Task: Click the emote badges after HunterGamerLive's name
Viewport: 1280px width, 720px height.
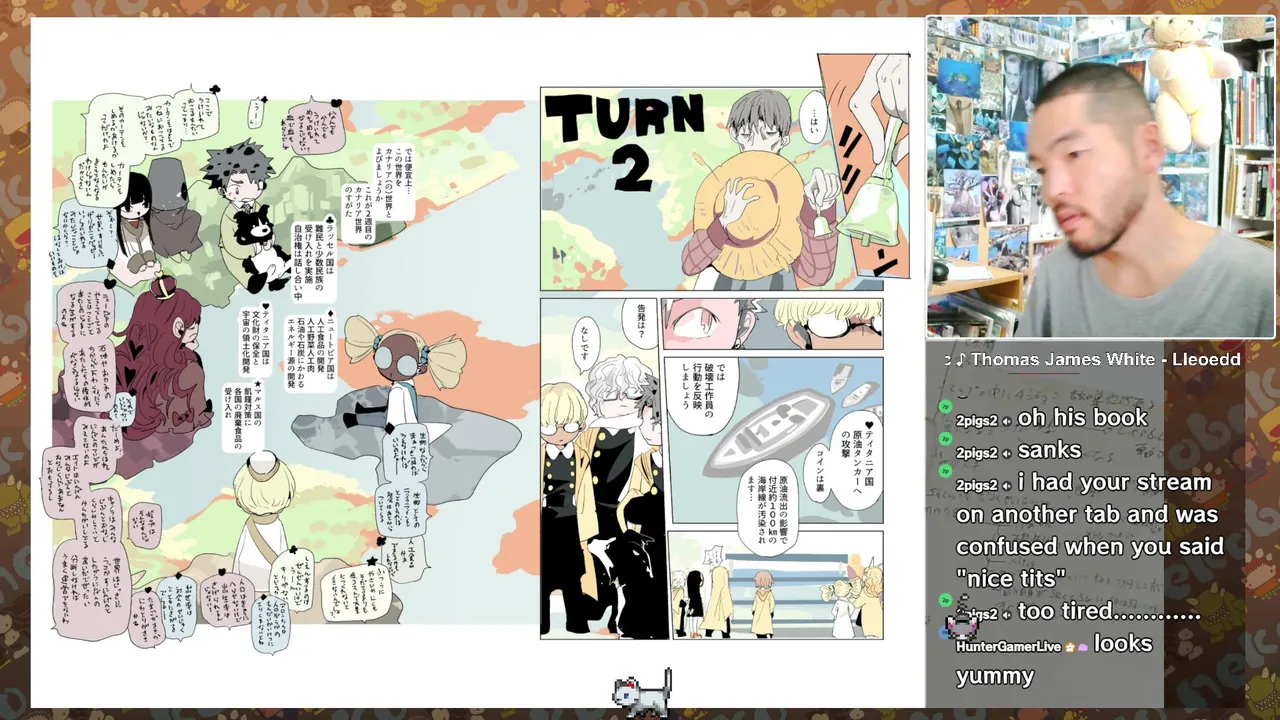Action: click(1077, 647)
